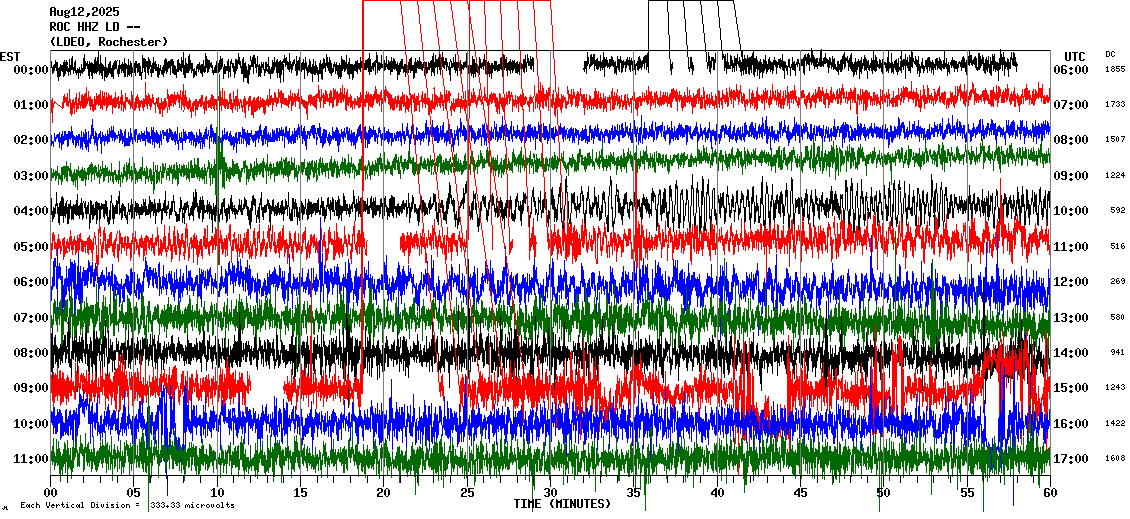
Task: Click the 30 minute tick label
Action: coord(550,493)
